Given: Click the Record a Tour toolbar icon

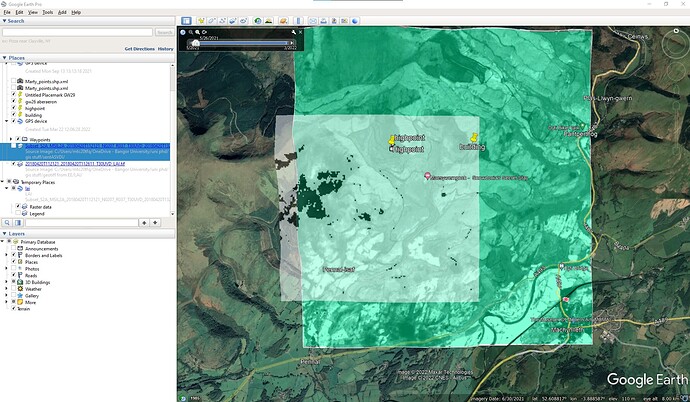Looking at the screenshot, I should coord(243,21).
